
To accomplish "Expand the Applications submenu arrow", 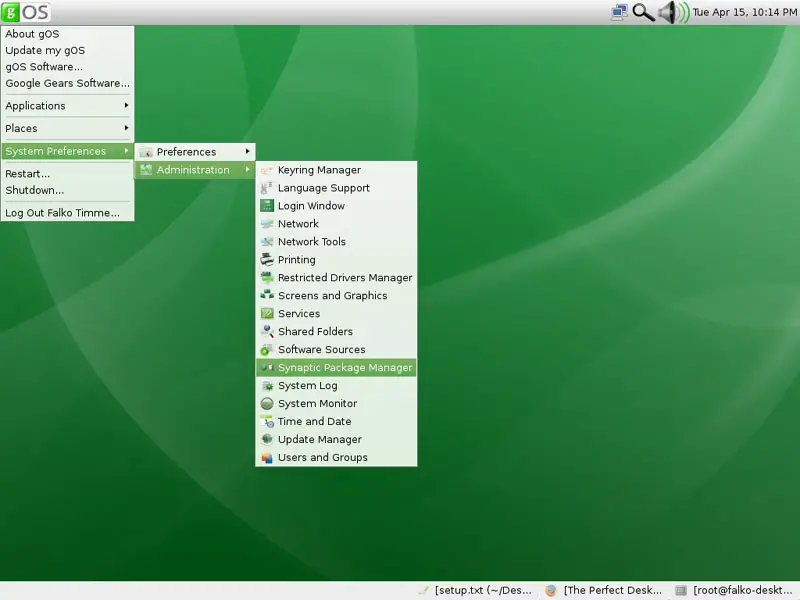I will tap(126, 105).
